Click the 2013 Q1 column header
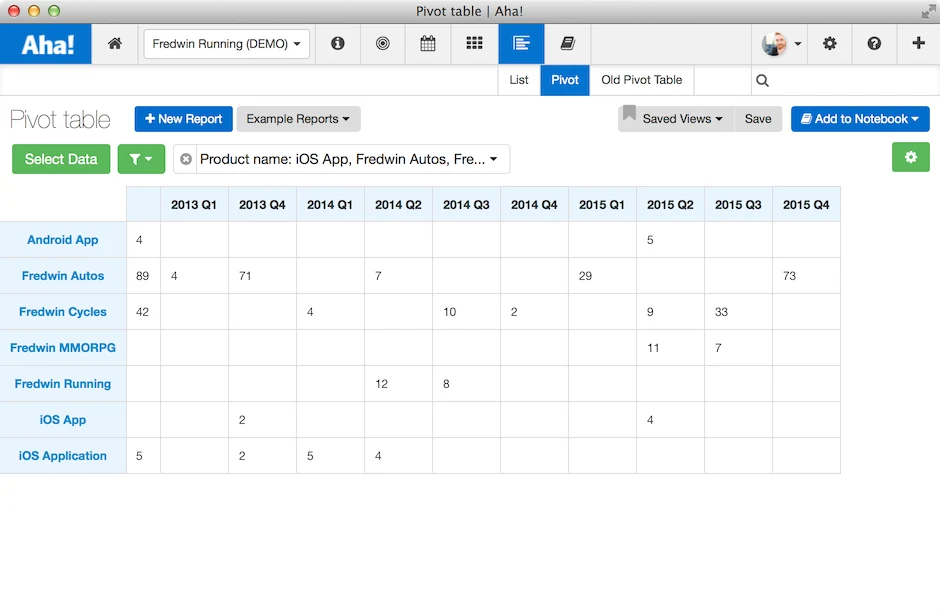 194,204
